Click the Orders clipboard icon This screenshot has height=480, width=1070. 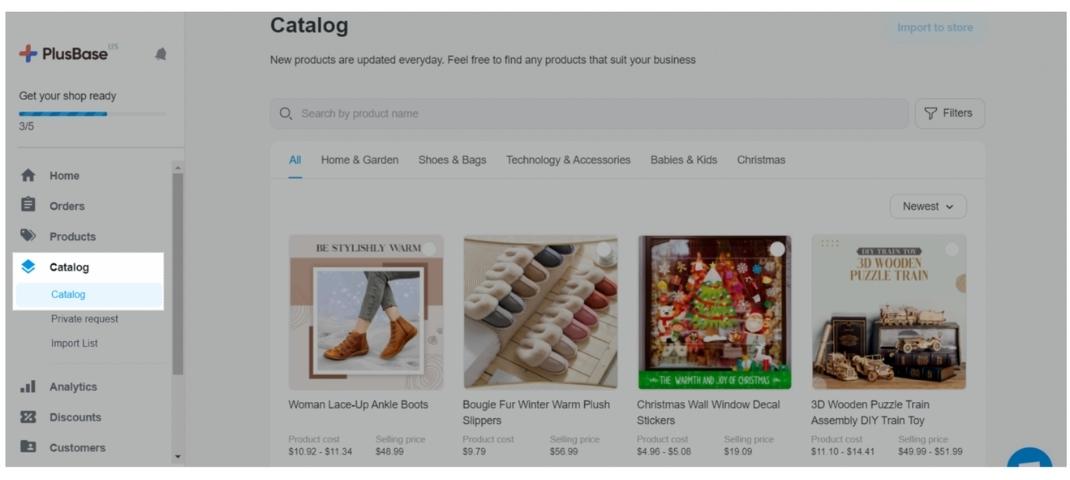click(28, 205)
